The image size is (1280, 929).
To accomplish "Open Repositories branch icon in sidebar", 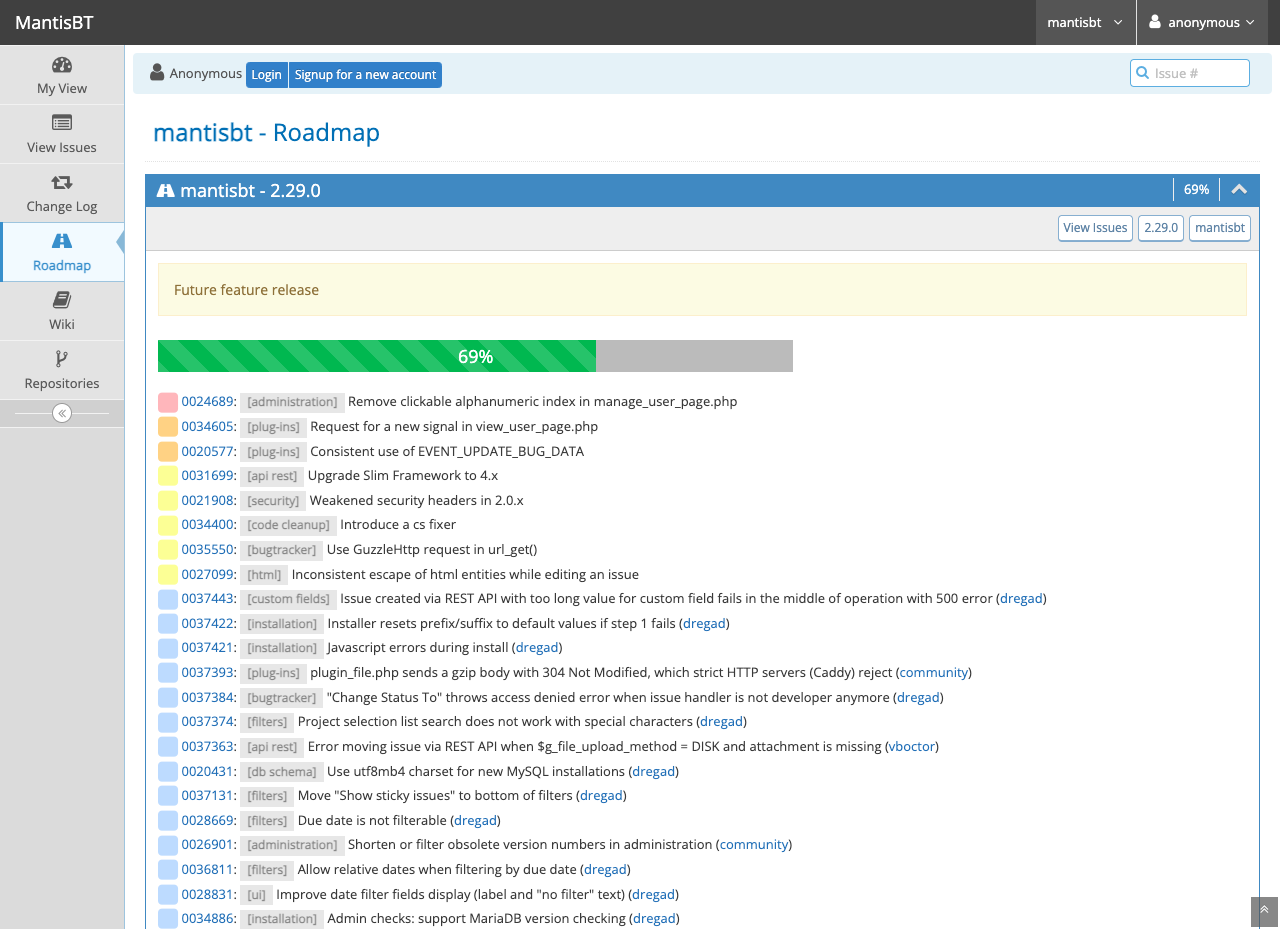I will 62,359.
